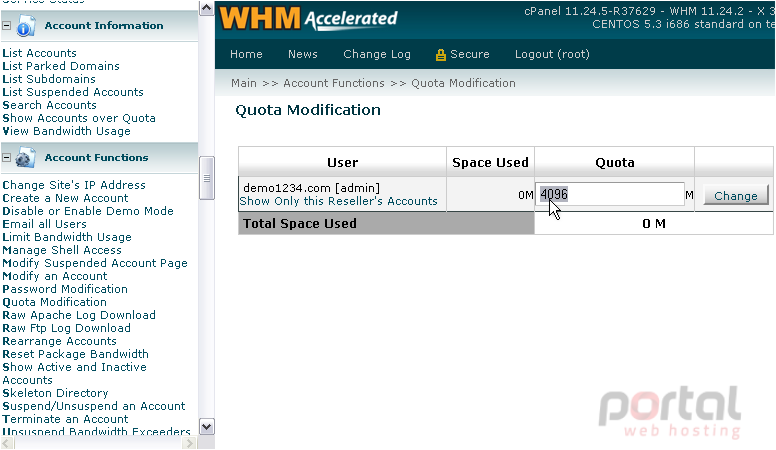Viewport: 776px width, 450px height.
Task: Open Password Modification
Action: pyautogui.click(x=65, y=289)
